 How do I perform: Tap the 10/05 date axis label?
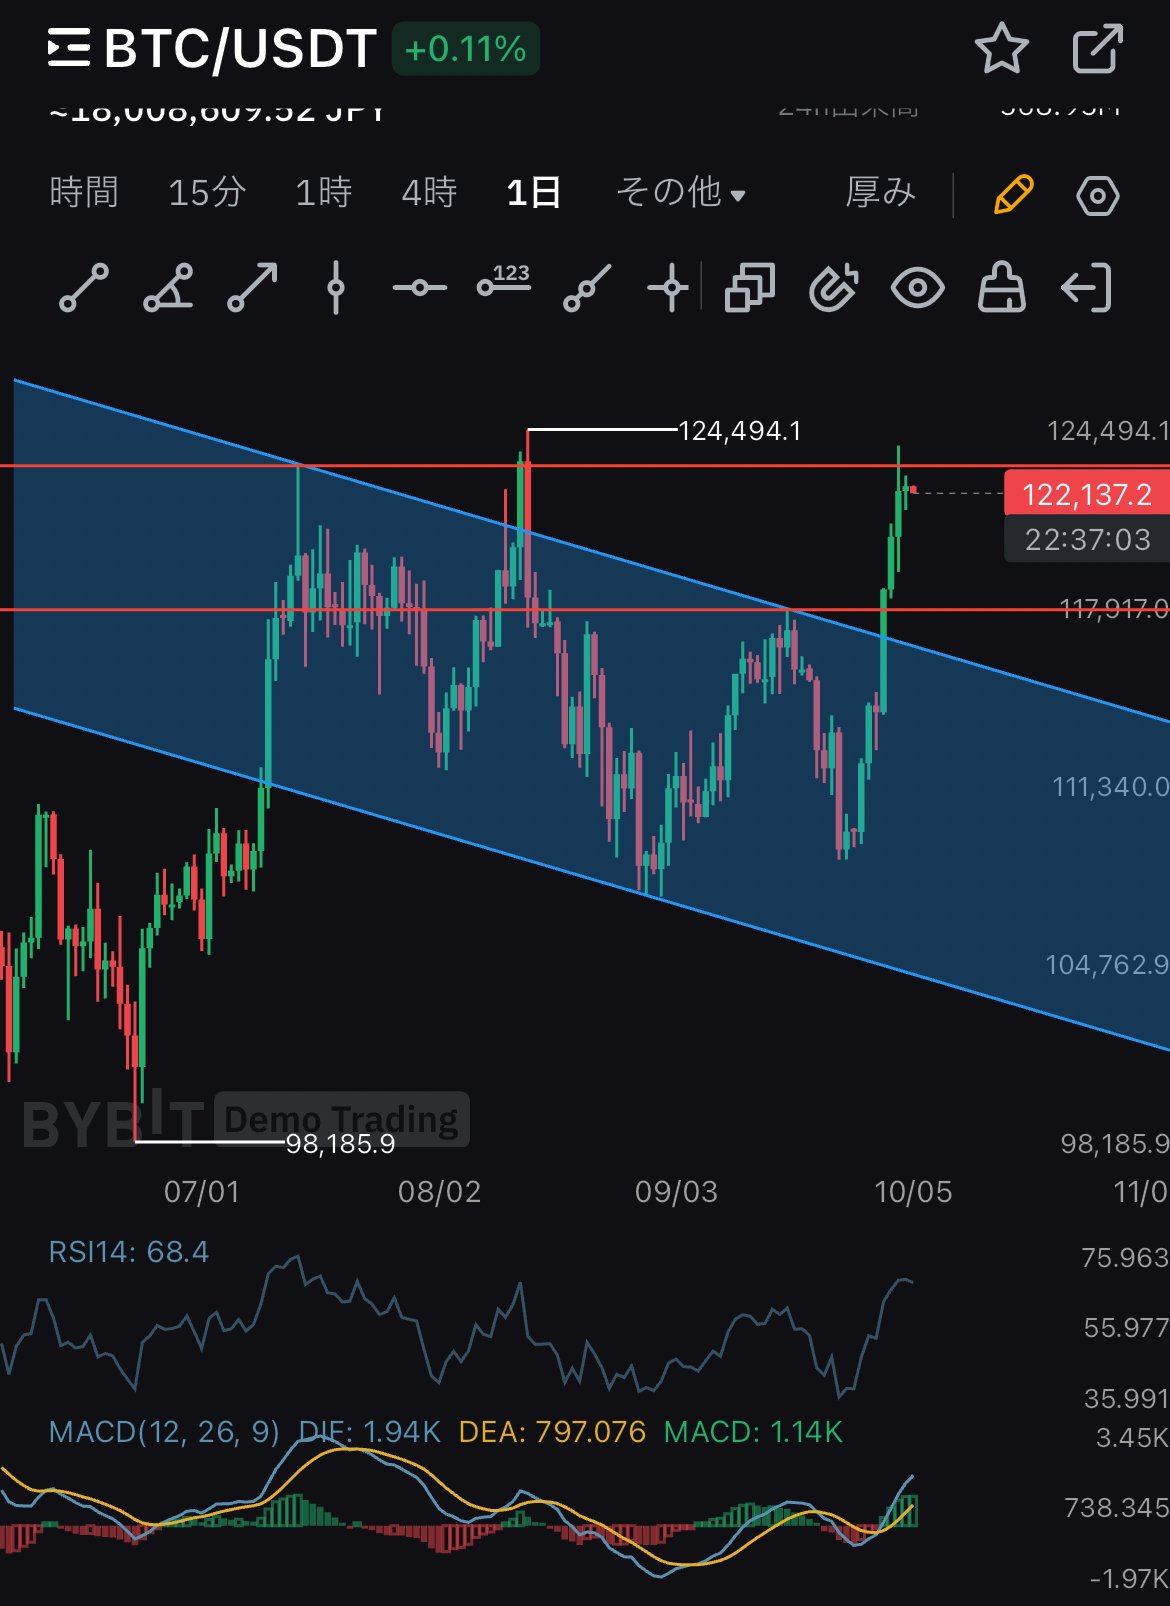913,1192
